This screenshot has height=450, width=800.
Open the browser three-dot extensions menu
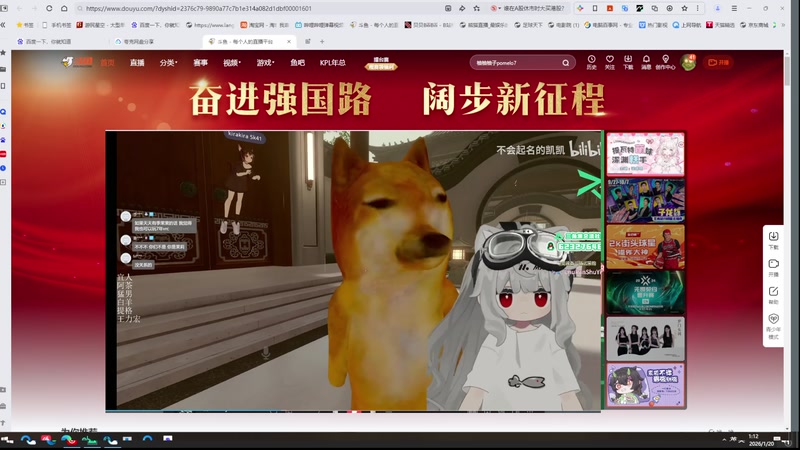[x=698, y=8]
